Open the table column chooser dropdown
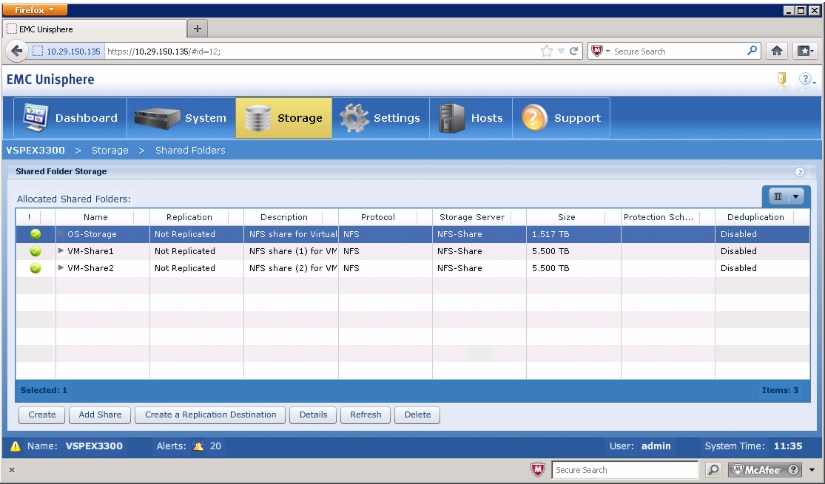The height and width of the screenshot is (484, 825). (x=786, y=197)
